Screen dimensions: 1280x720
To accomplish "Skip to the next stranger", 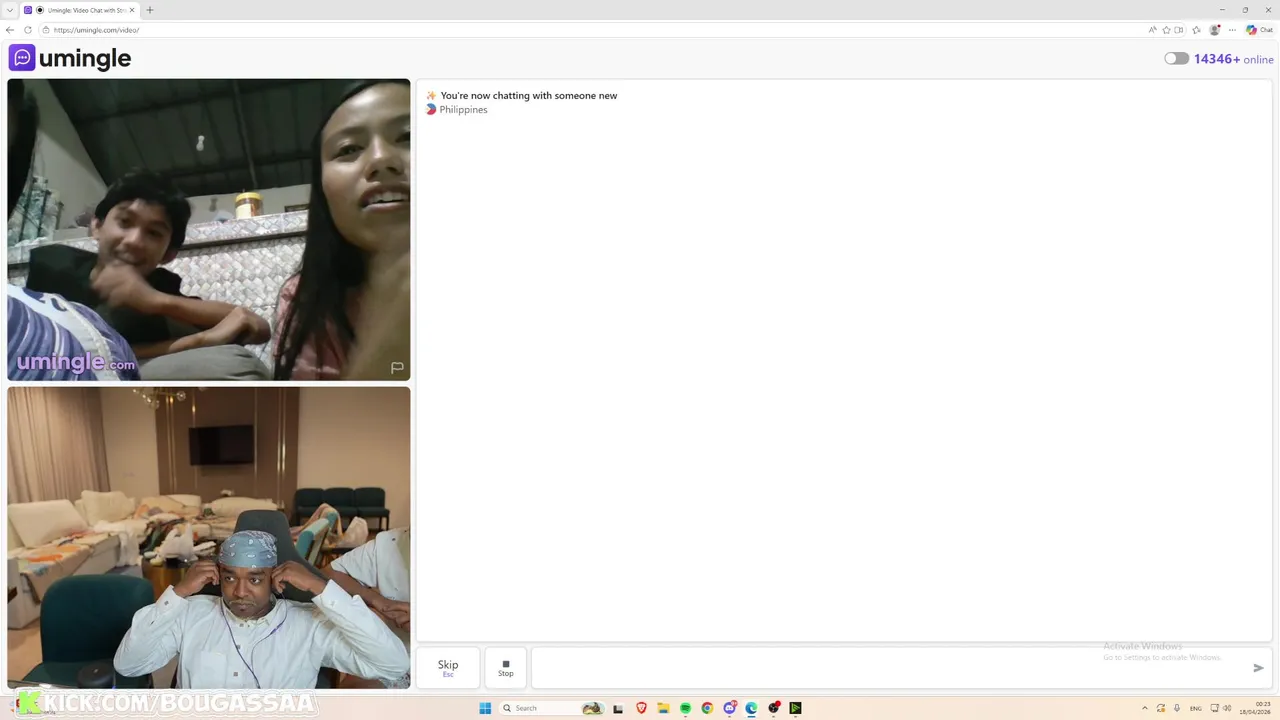I will tap(448, 668).
